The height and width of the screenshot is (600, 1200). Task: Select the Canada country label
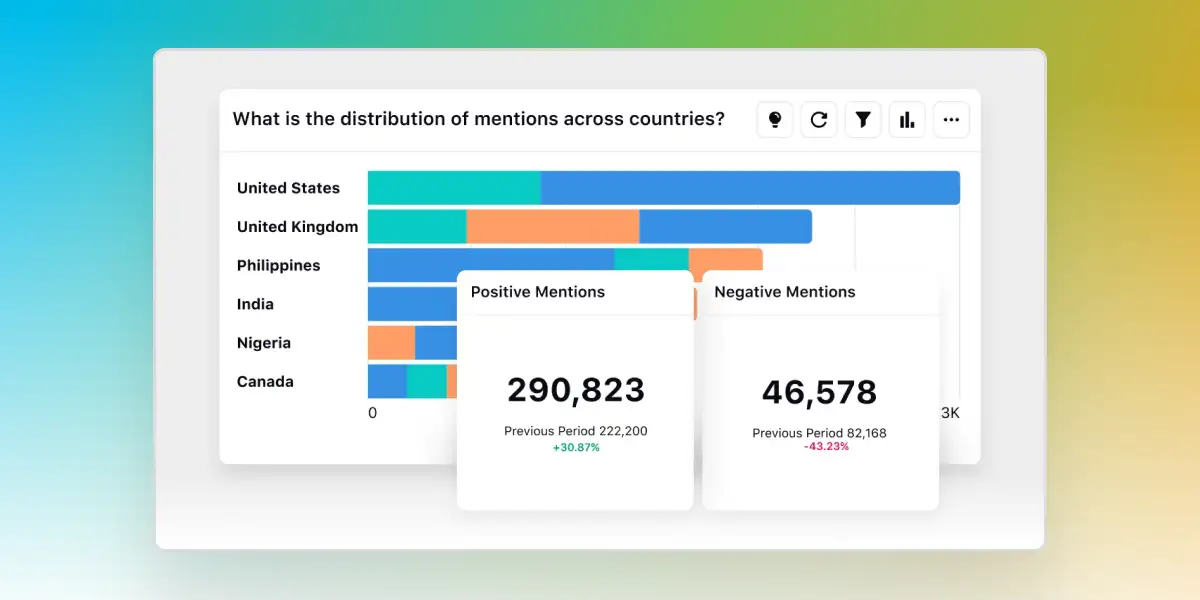coord(265,381)
